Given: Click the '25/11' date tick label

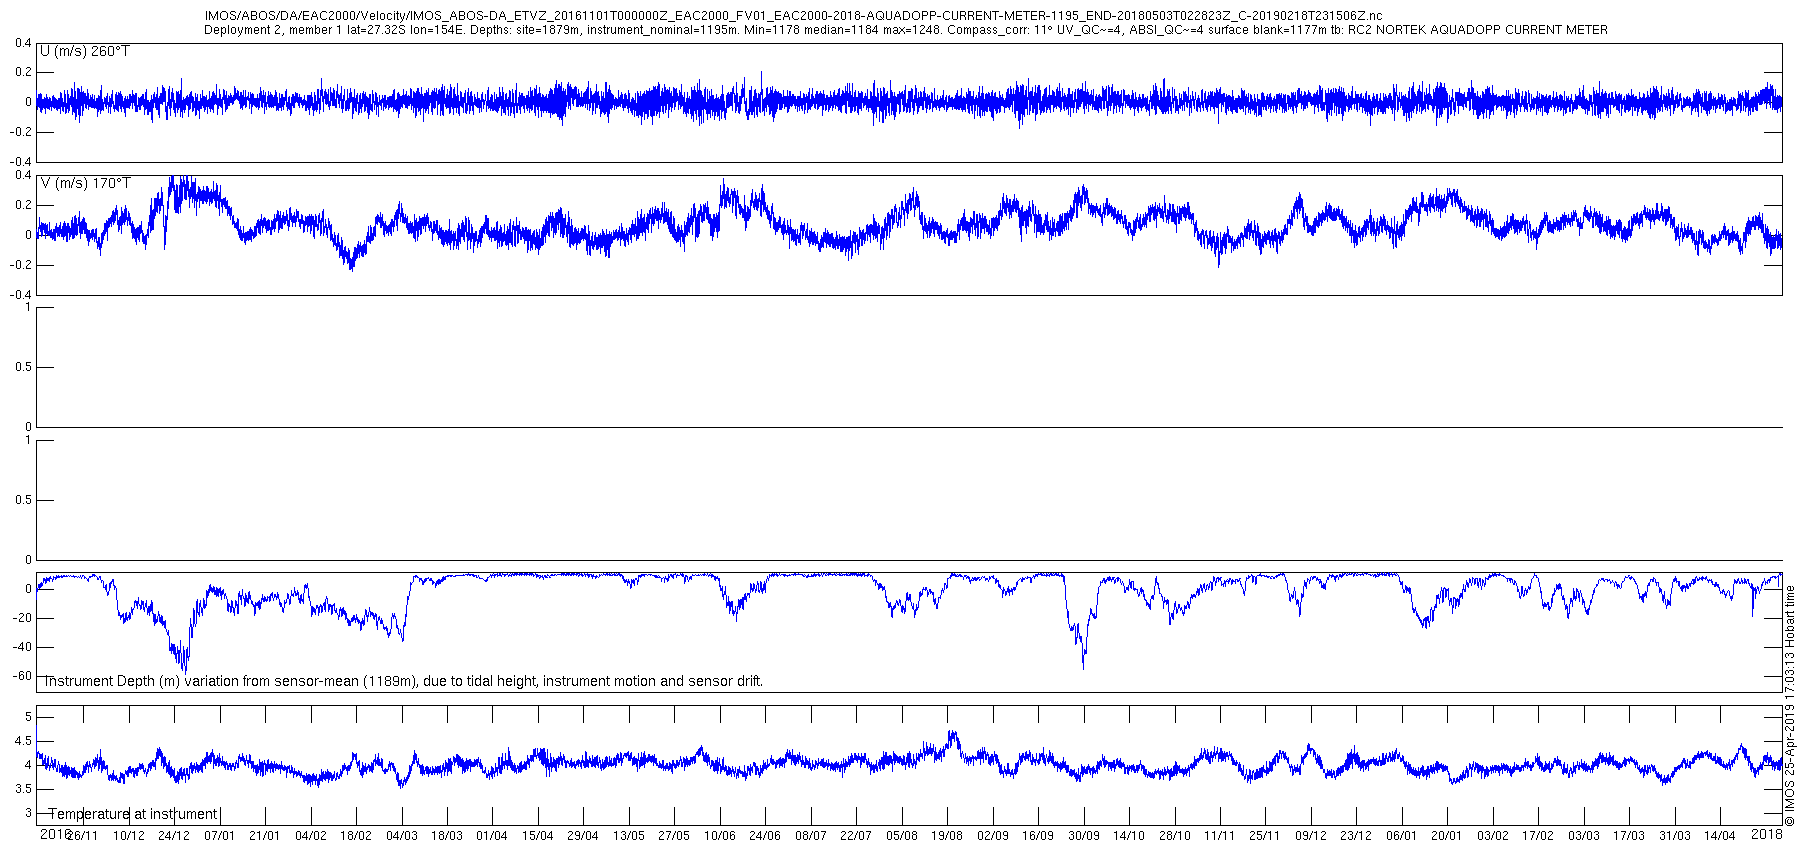Looking at the screenshot, I should pyautogui.click(x=1265, y=836).
